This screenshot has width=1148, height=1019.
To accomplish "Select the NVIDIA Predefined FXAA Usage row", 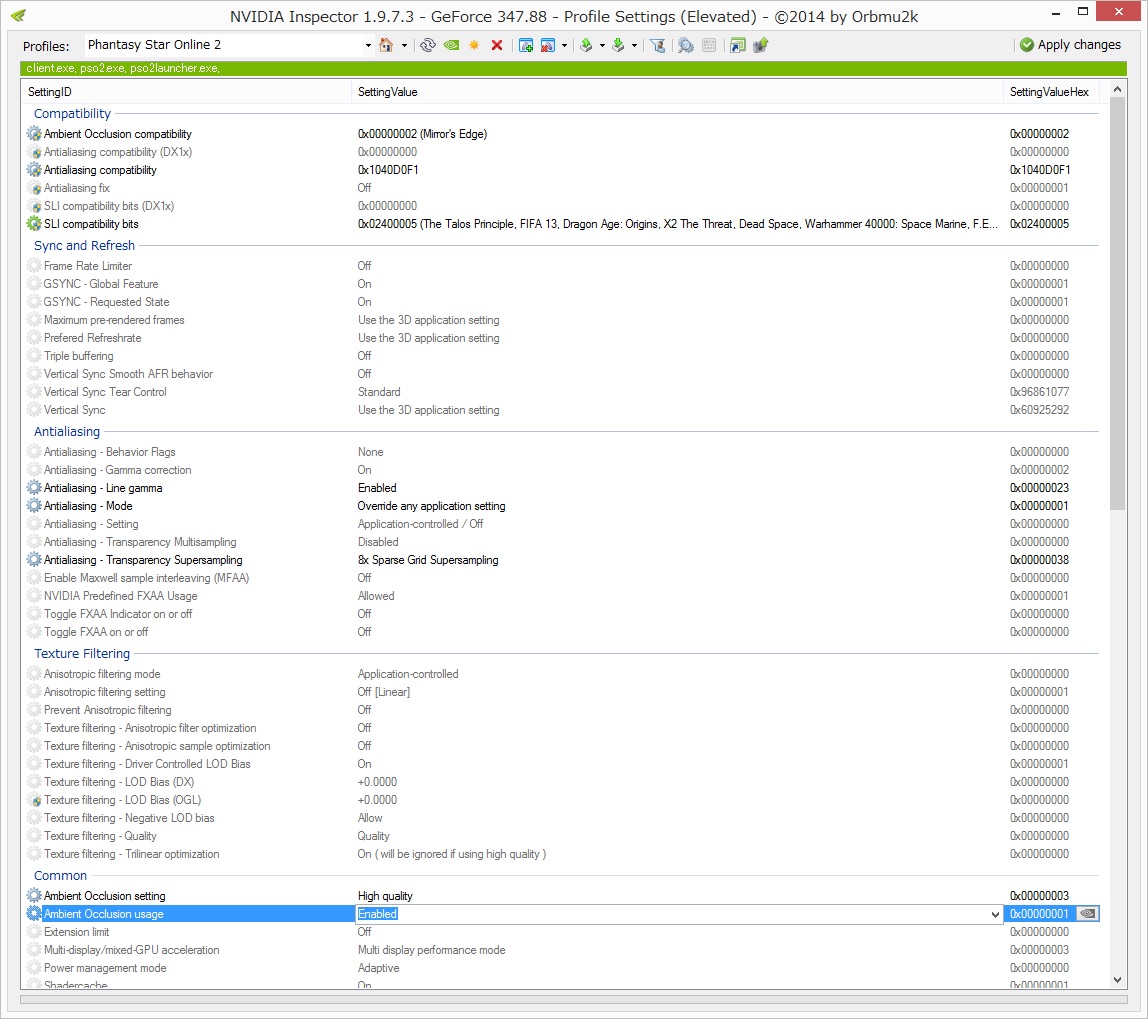I will pos(562,596).
